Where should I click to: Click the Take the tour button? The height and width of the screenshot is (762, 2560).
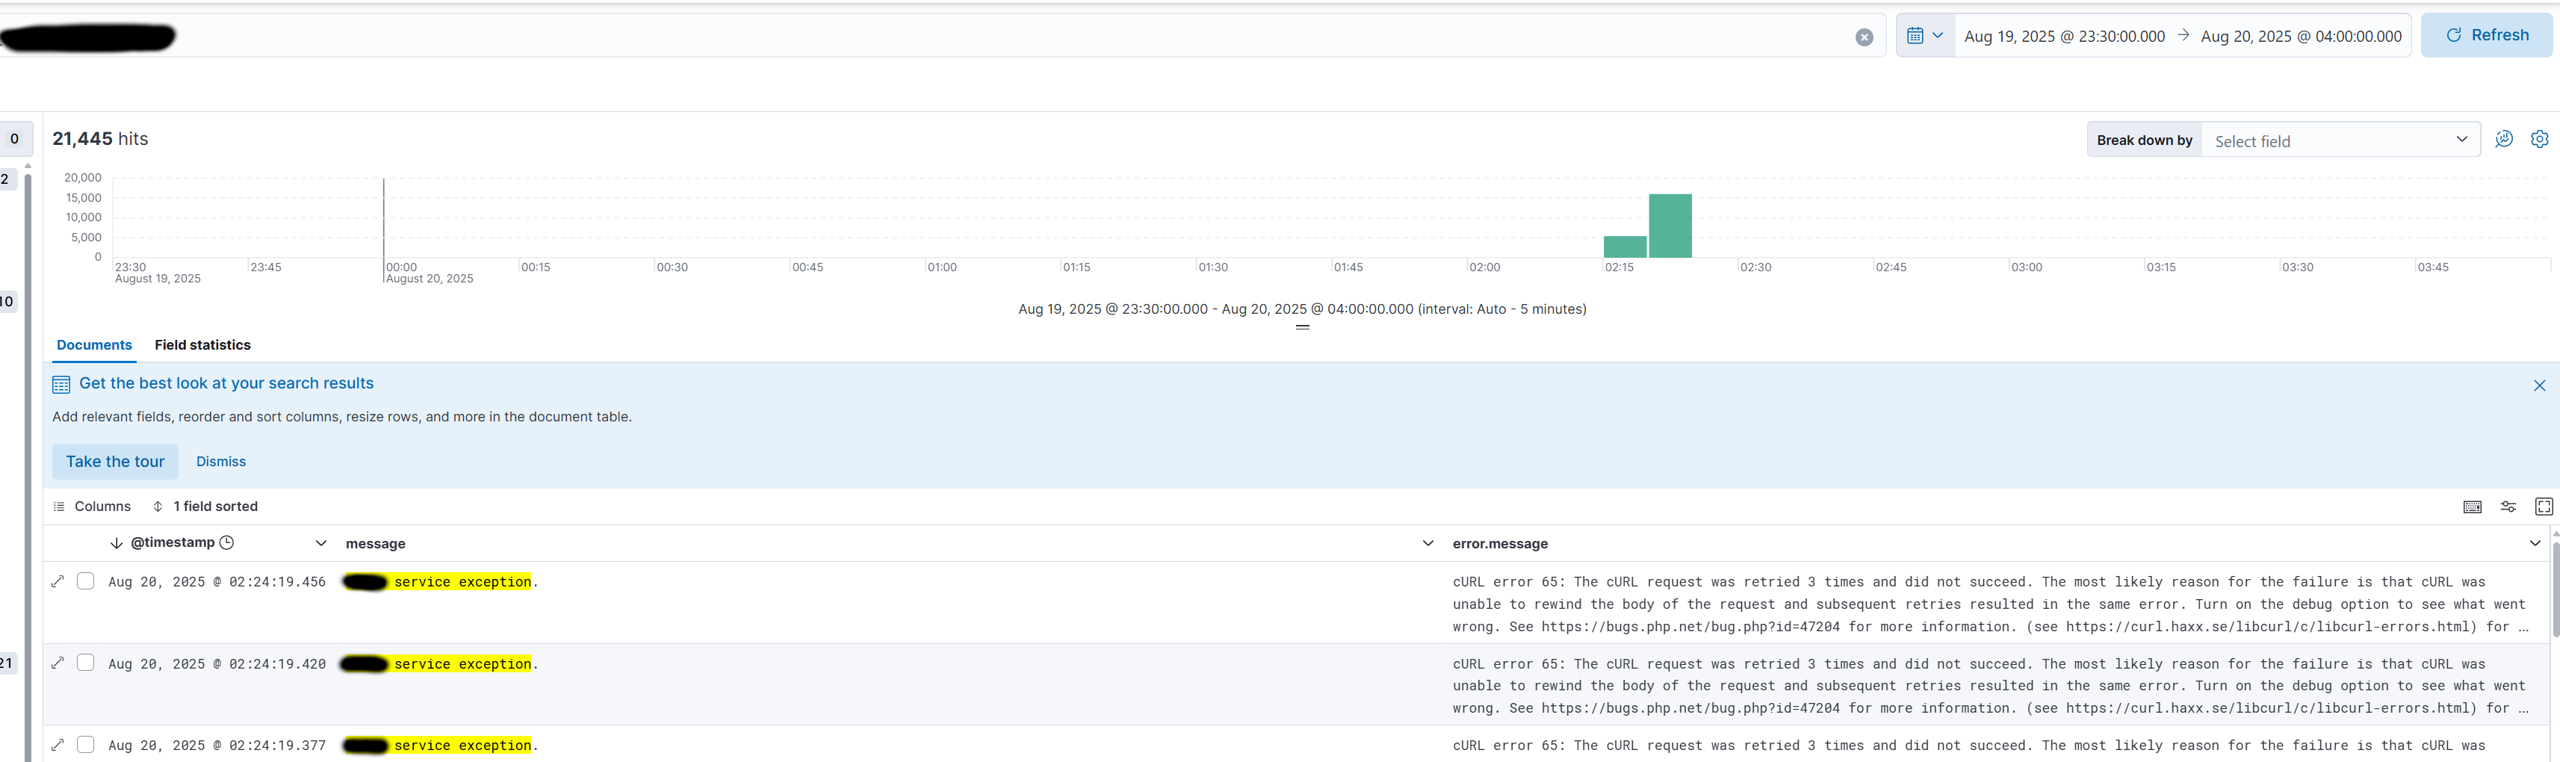[115, 462]
